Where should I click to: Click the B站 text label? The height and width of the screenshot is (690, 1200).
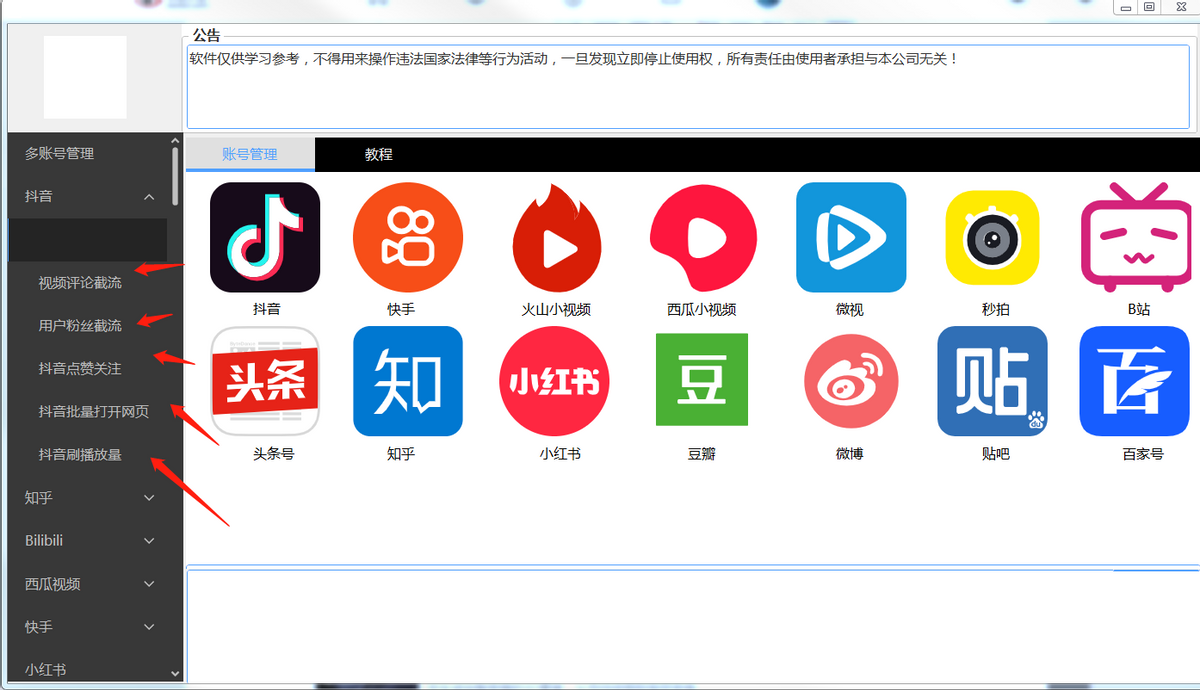tap(1139, 310)
